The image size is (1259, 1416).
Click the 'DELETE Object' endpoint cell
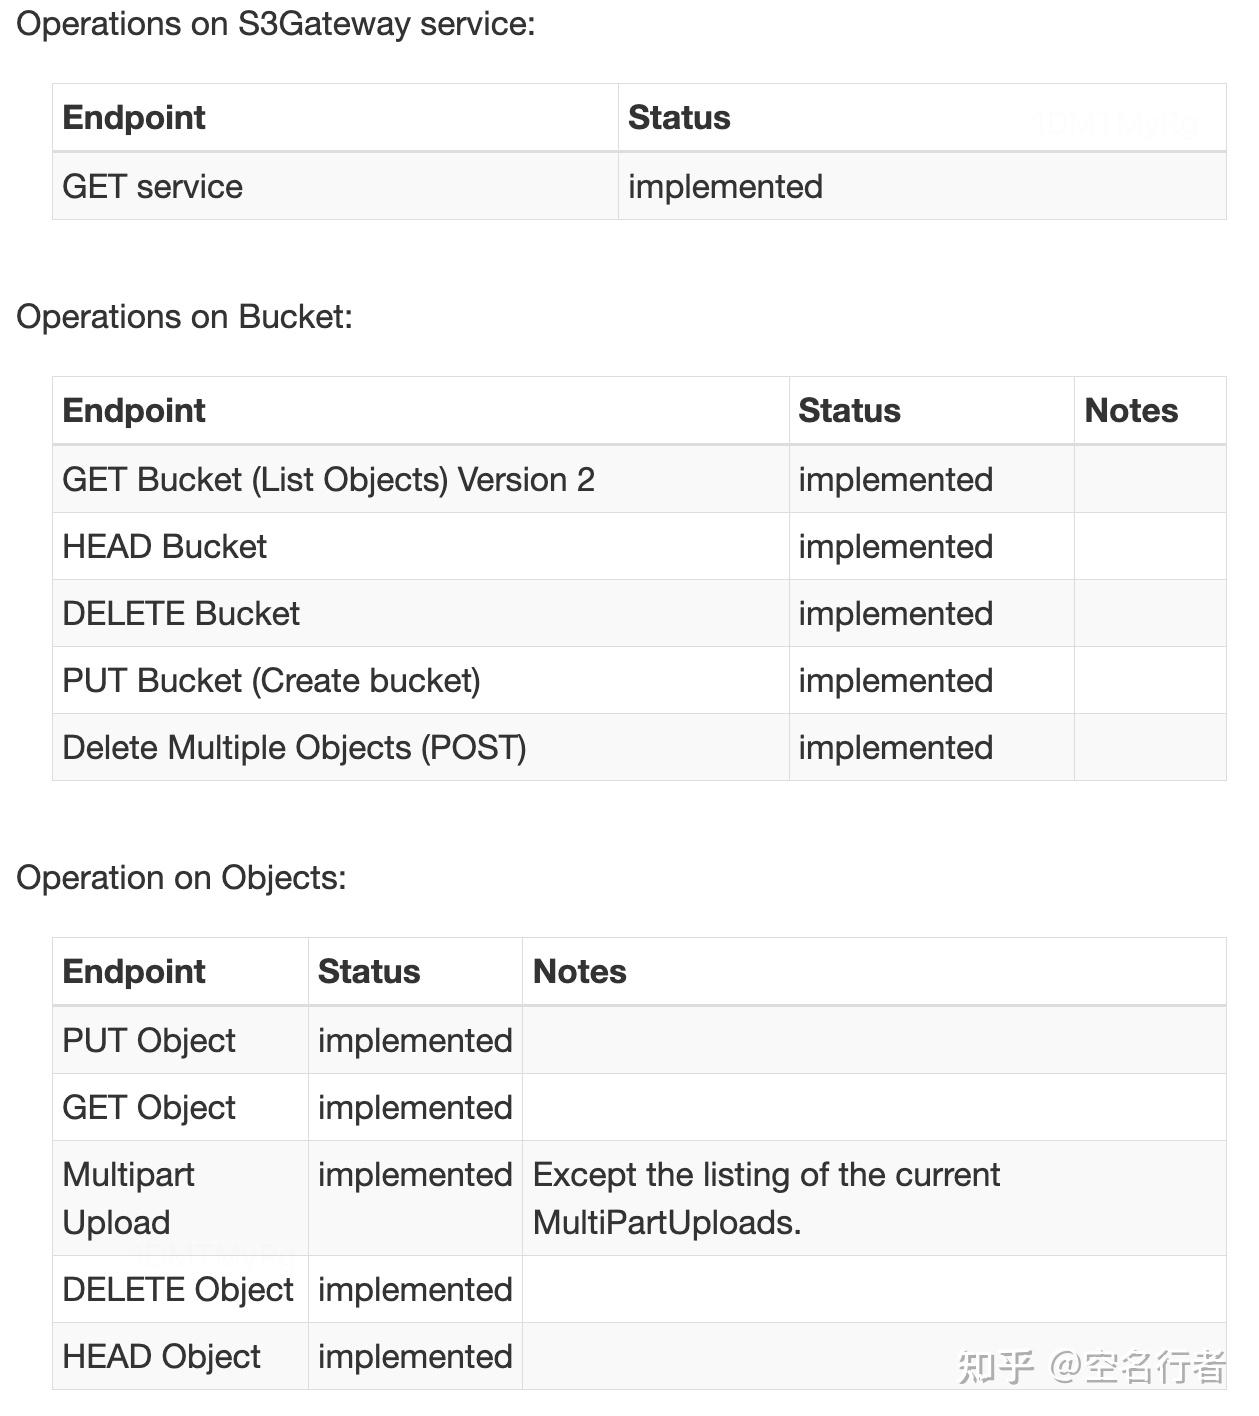point(178,1290)
